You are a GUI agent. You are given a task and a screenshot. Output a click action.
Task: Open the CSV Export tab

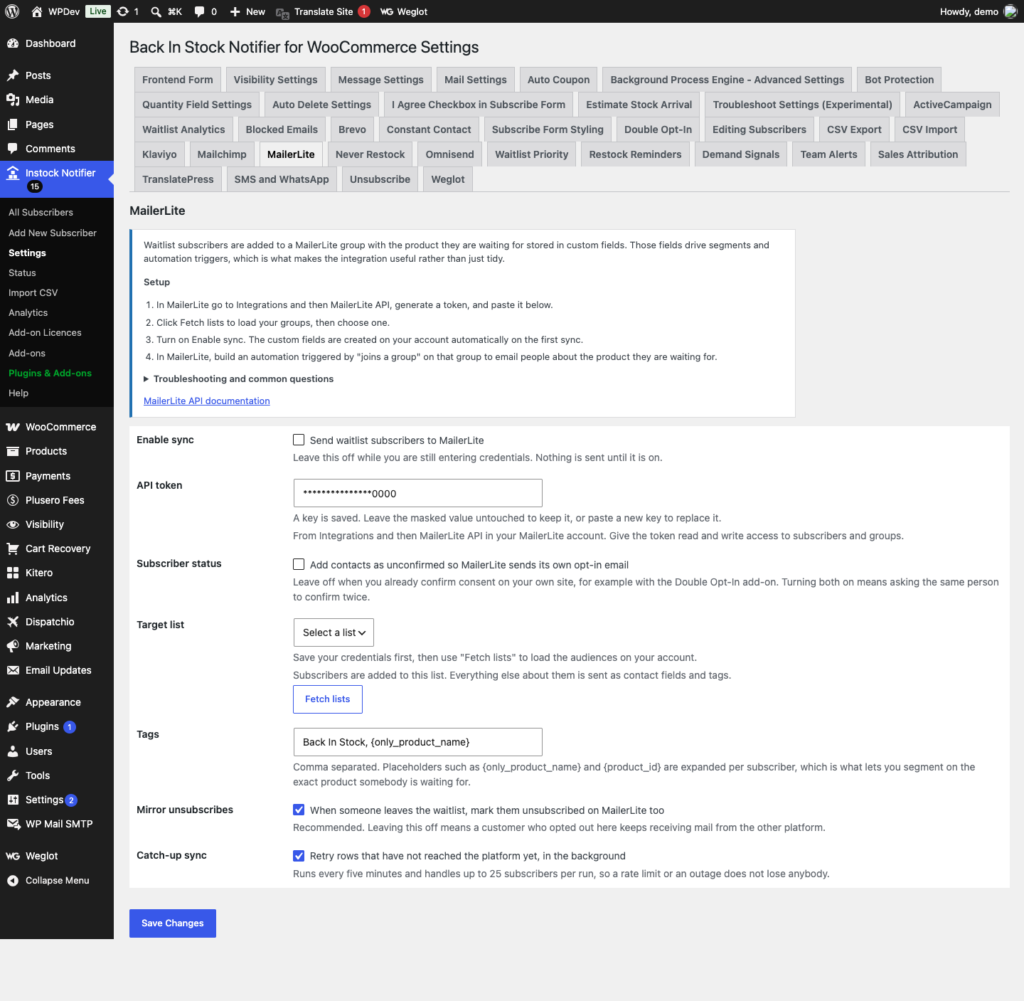click(854, 129)
